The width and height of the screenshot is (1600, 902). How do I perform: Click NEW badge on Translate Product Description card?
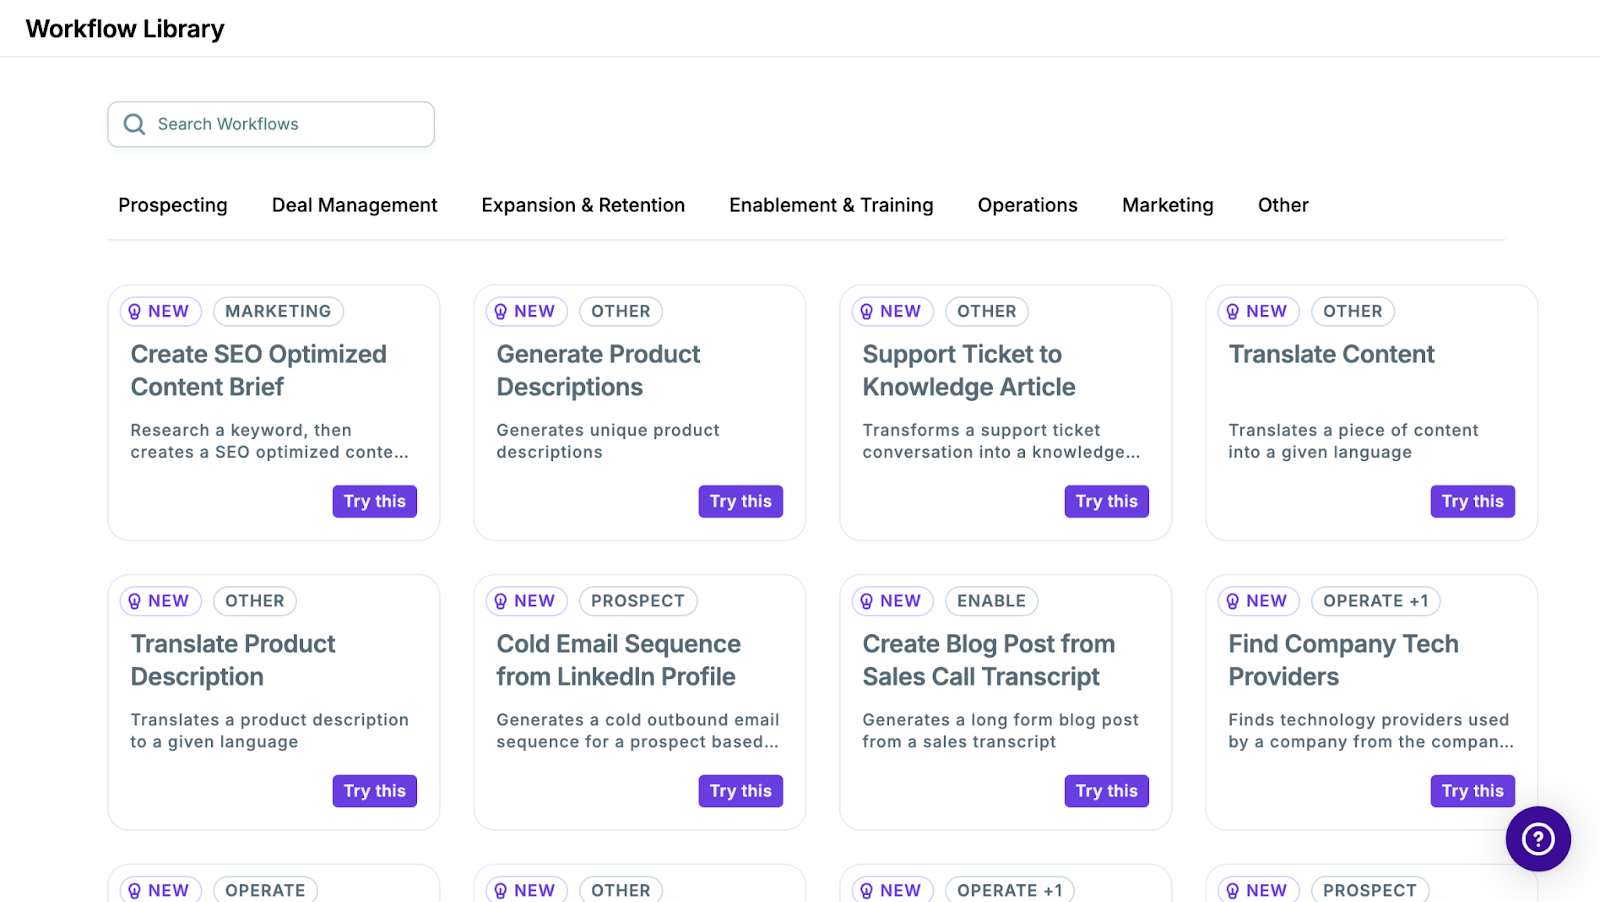[160, 601]
